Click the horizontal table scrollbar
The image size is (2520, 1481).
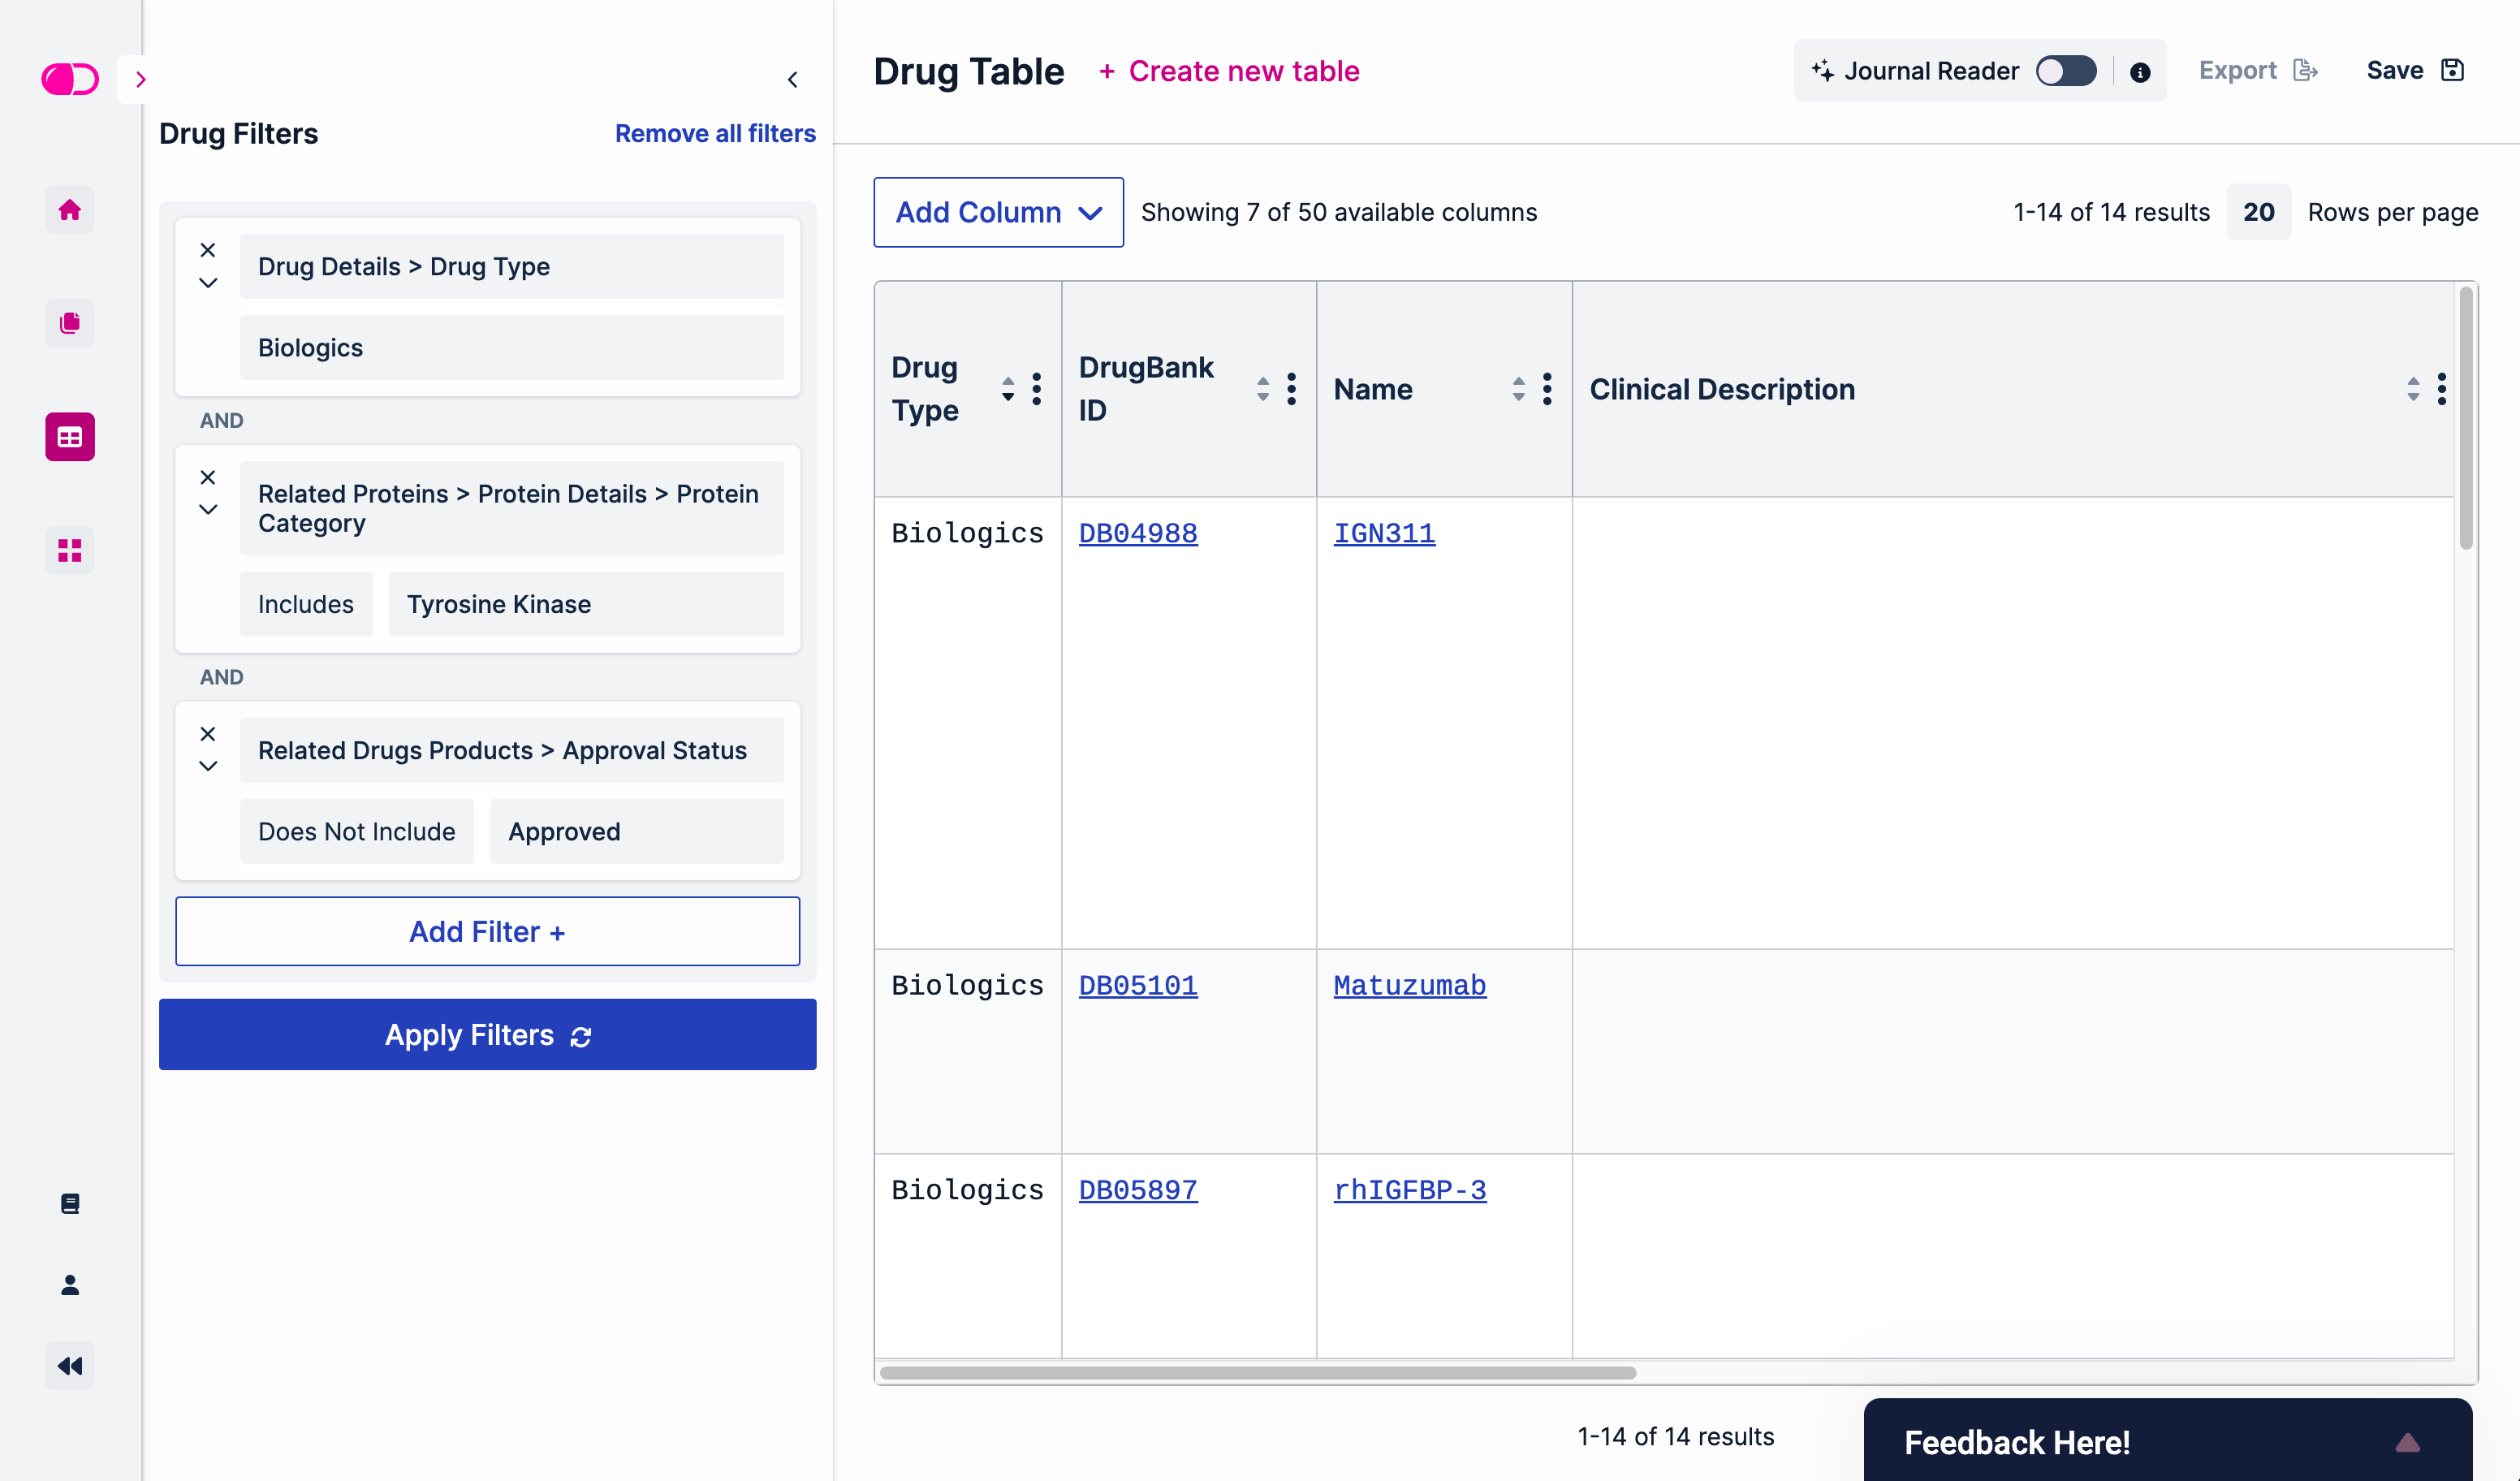[x=1257, y=1372]
